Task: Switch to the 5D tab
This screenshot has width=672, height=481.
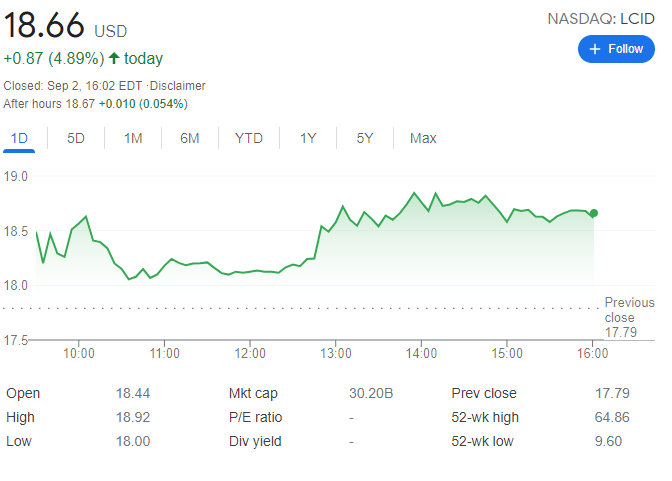Action: pyautogui.click(x=76, y=138)
